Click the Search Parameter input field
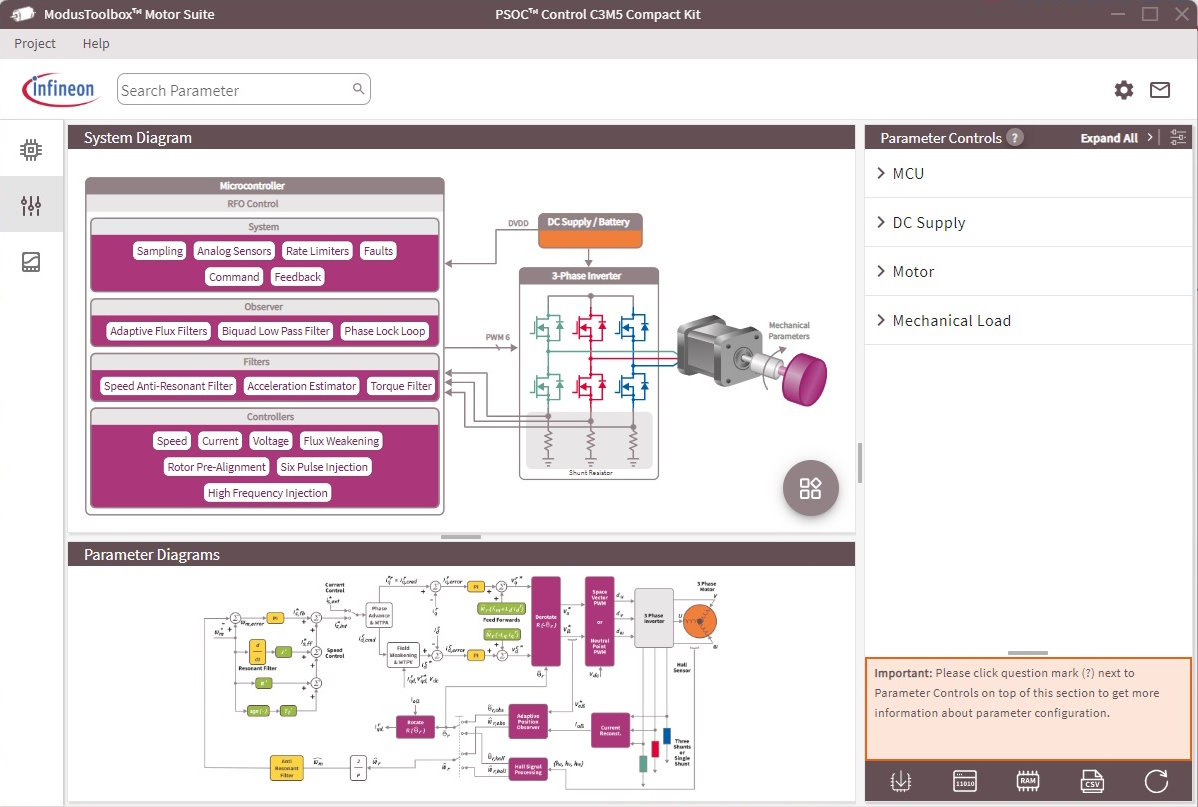Screen dimensions: 1198x807 click(235, 90)
